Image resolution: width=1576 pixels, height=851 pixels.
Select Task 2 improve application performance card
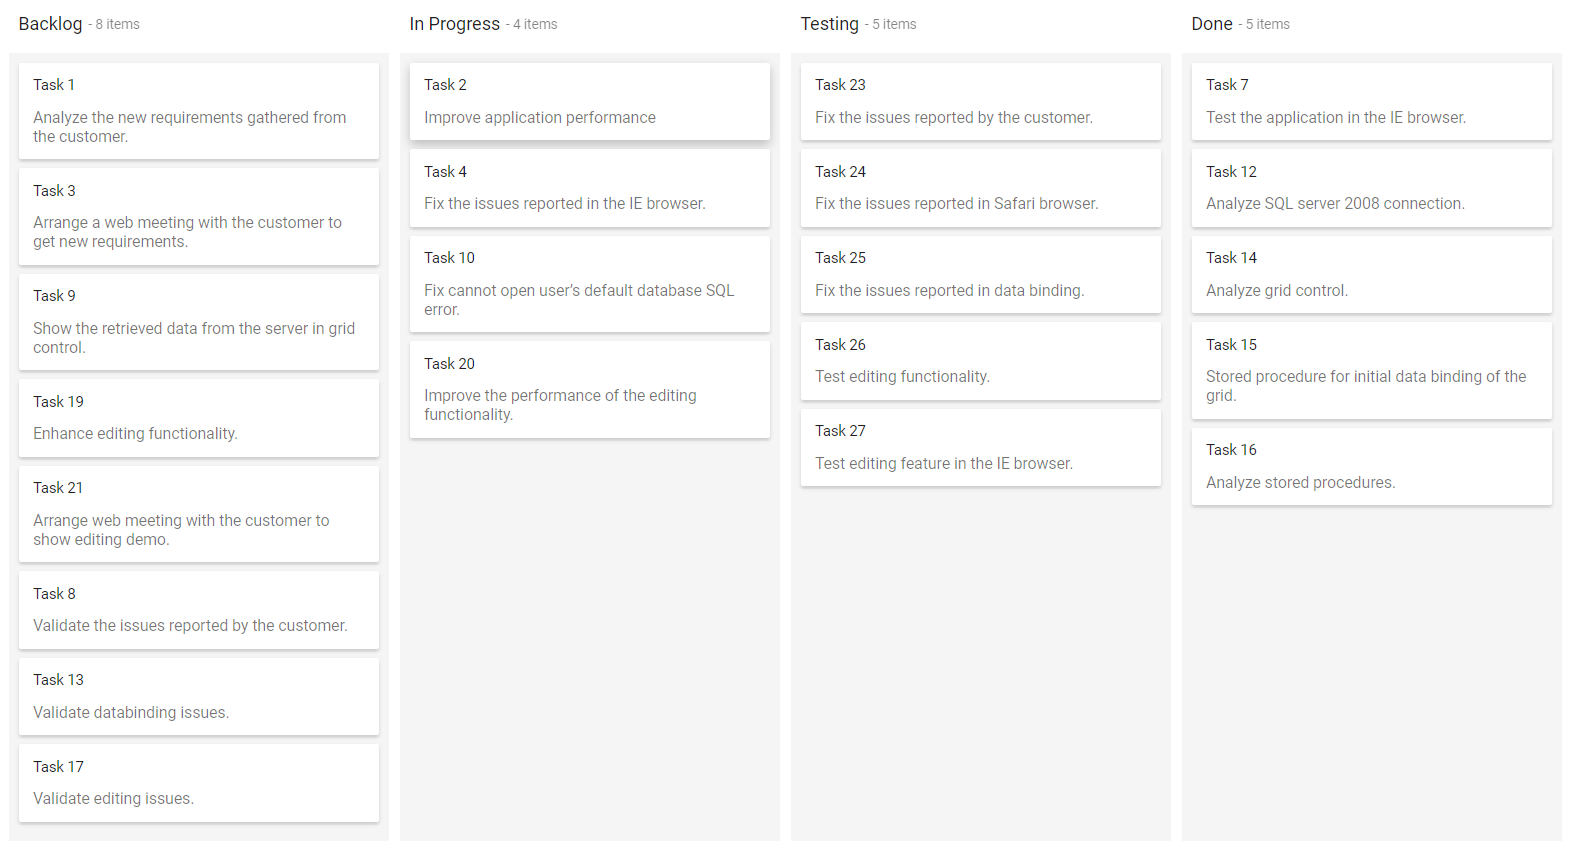point(589,101)
